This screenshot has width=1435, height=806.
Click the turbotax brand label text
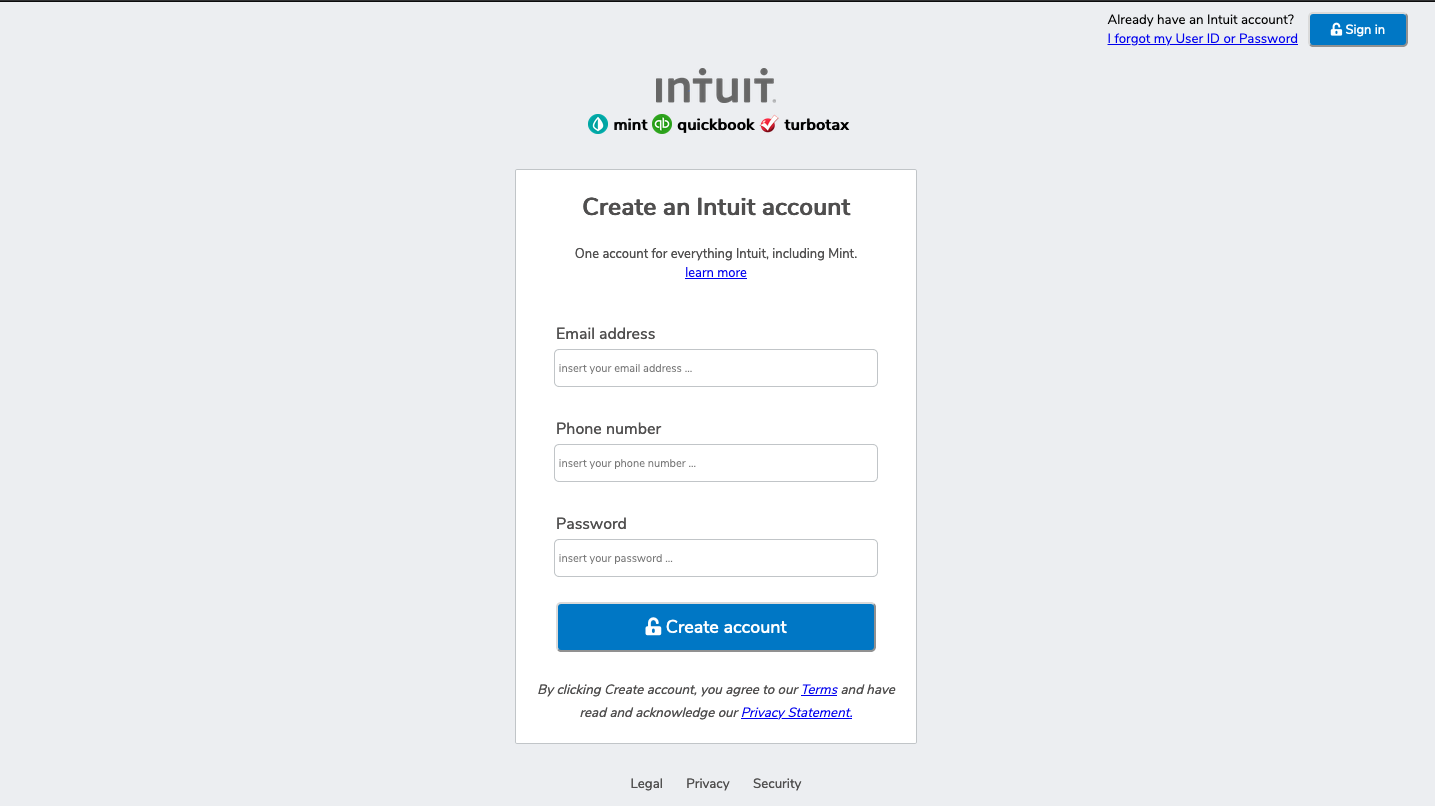815,124
